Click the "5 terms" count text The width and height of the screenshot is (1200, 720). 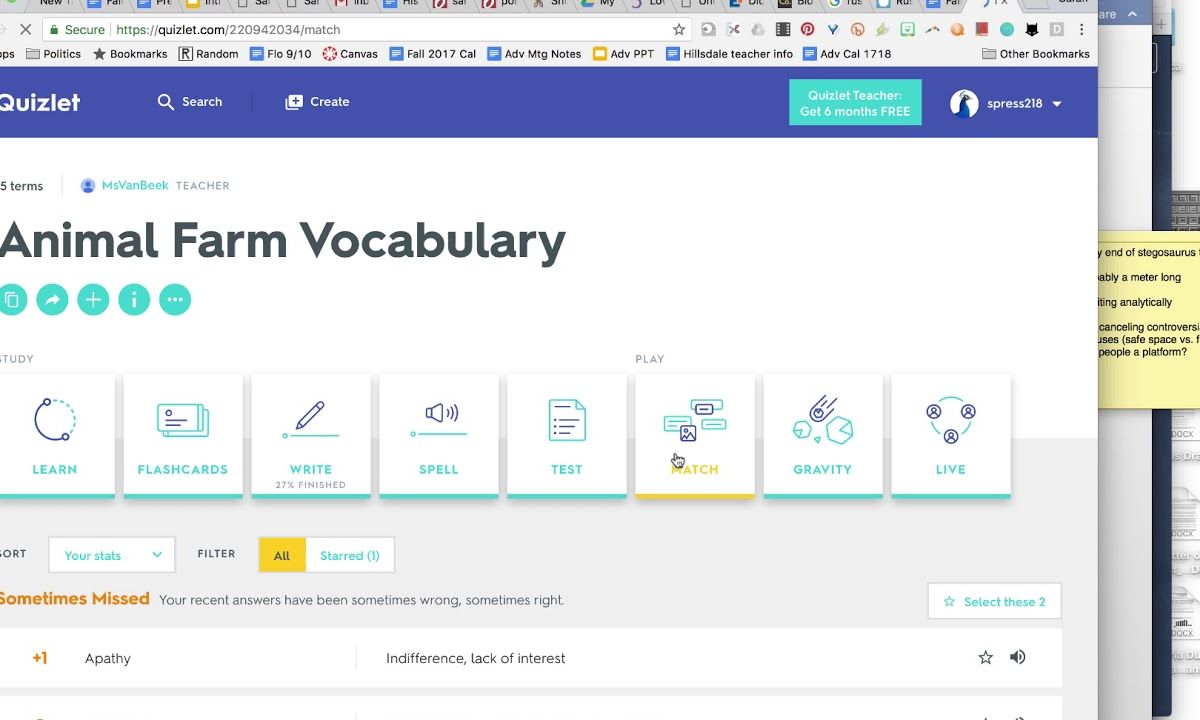(21, 186)
